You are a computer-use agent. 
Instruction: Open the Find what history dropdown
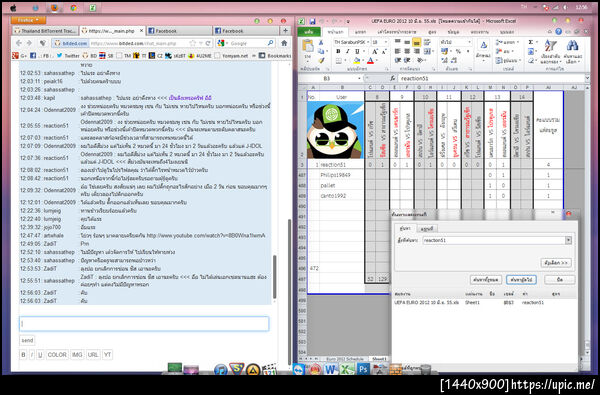[x=568, y=240]
